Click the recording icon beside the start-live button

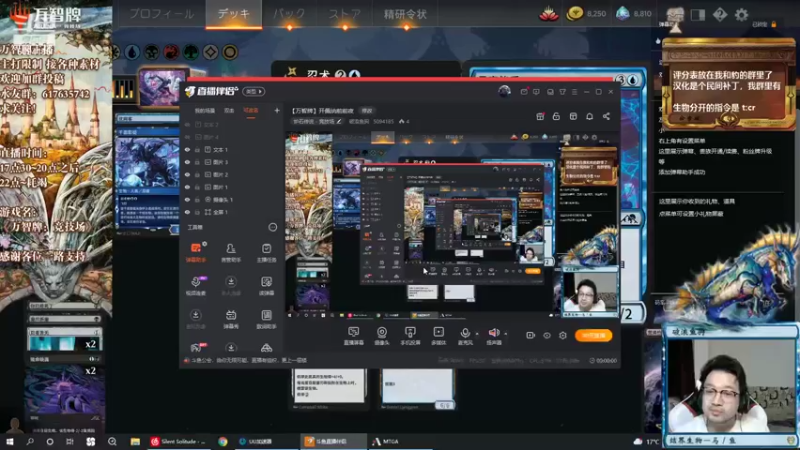pyautogui.click(x=531, y=335)
